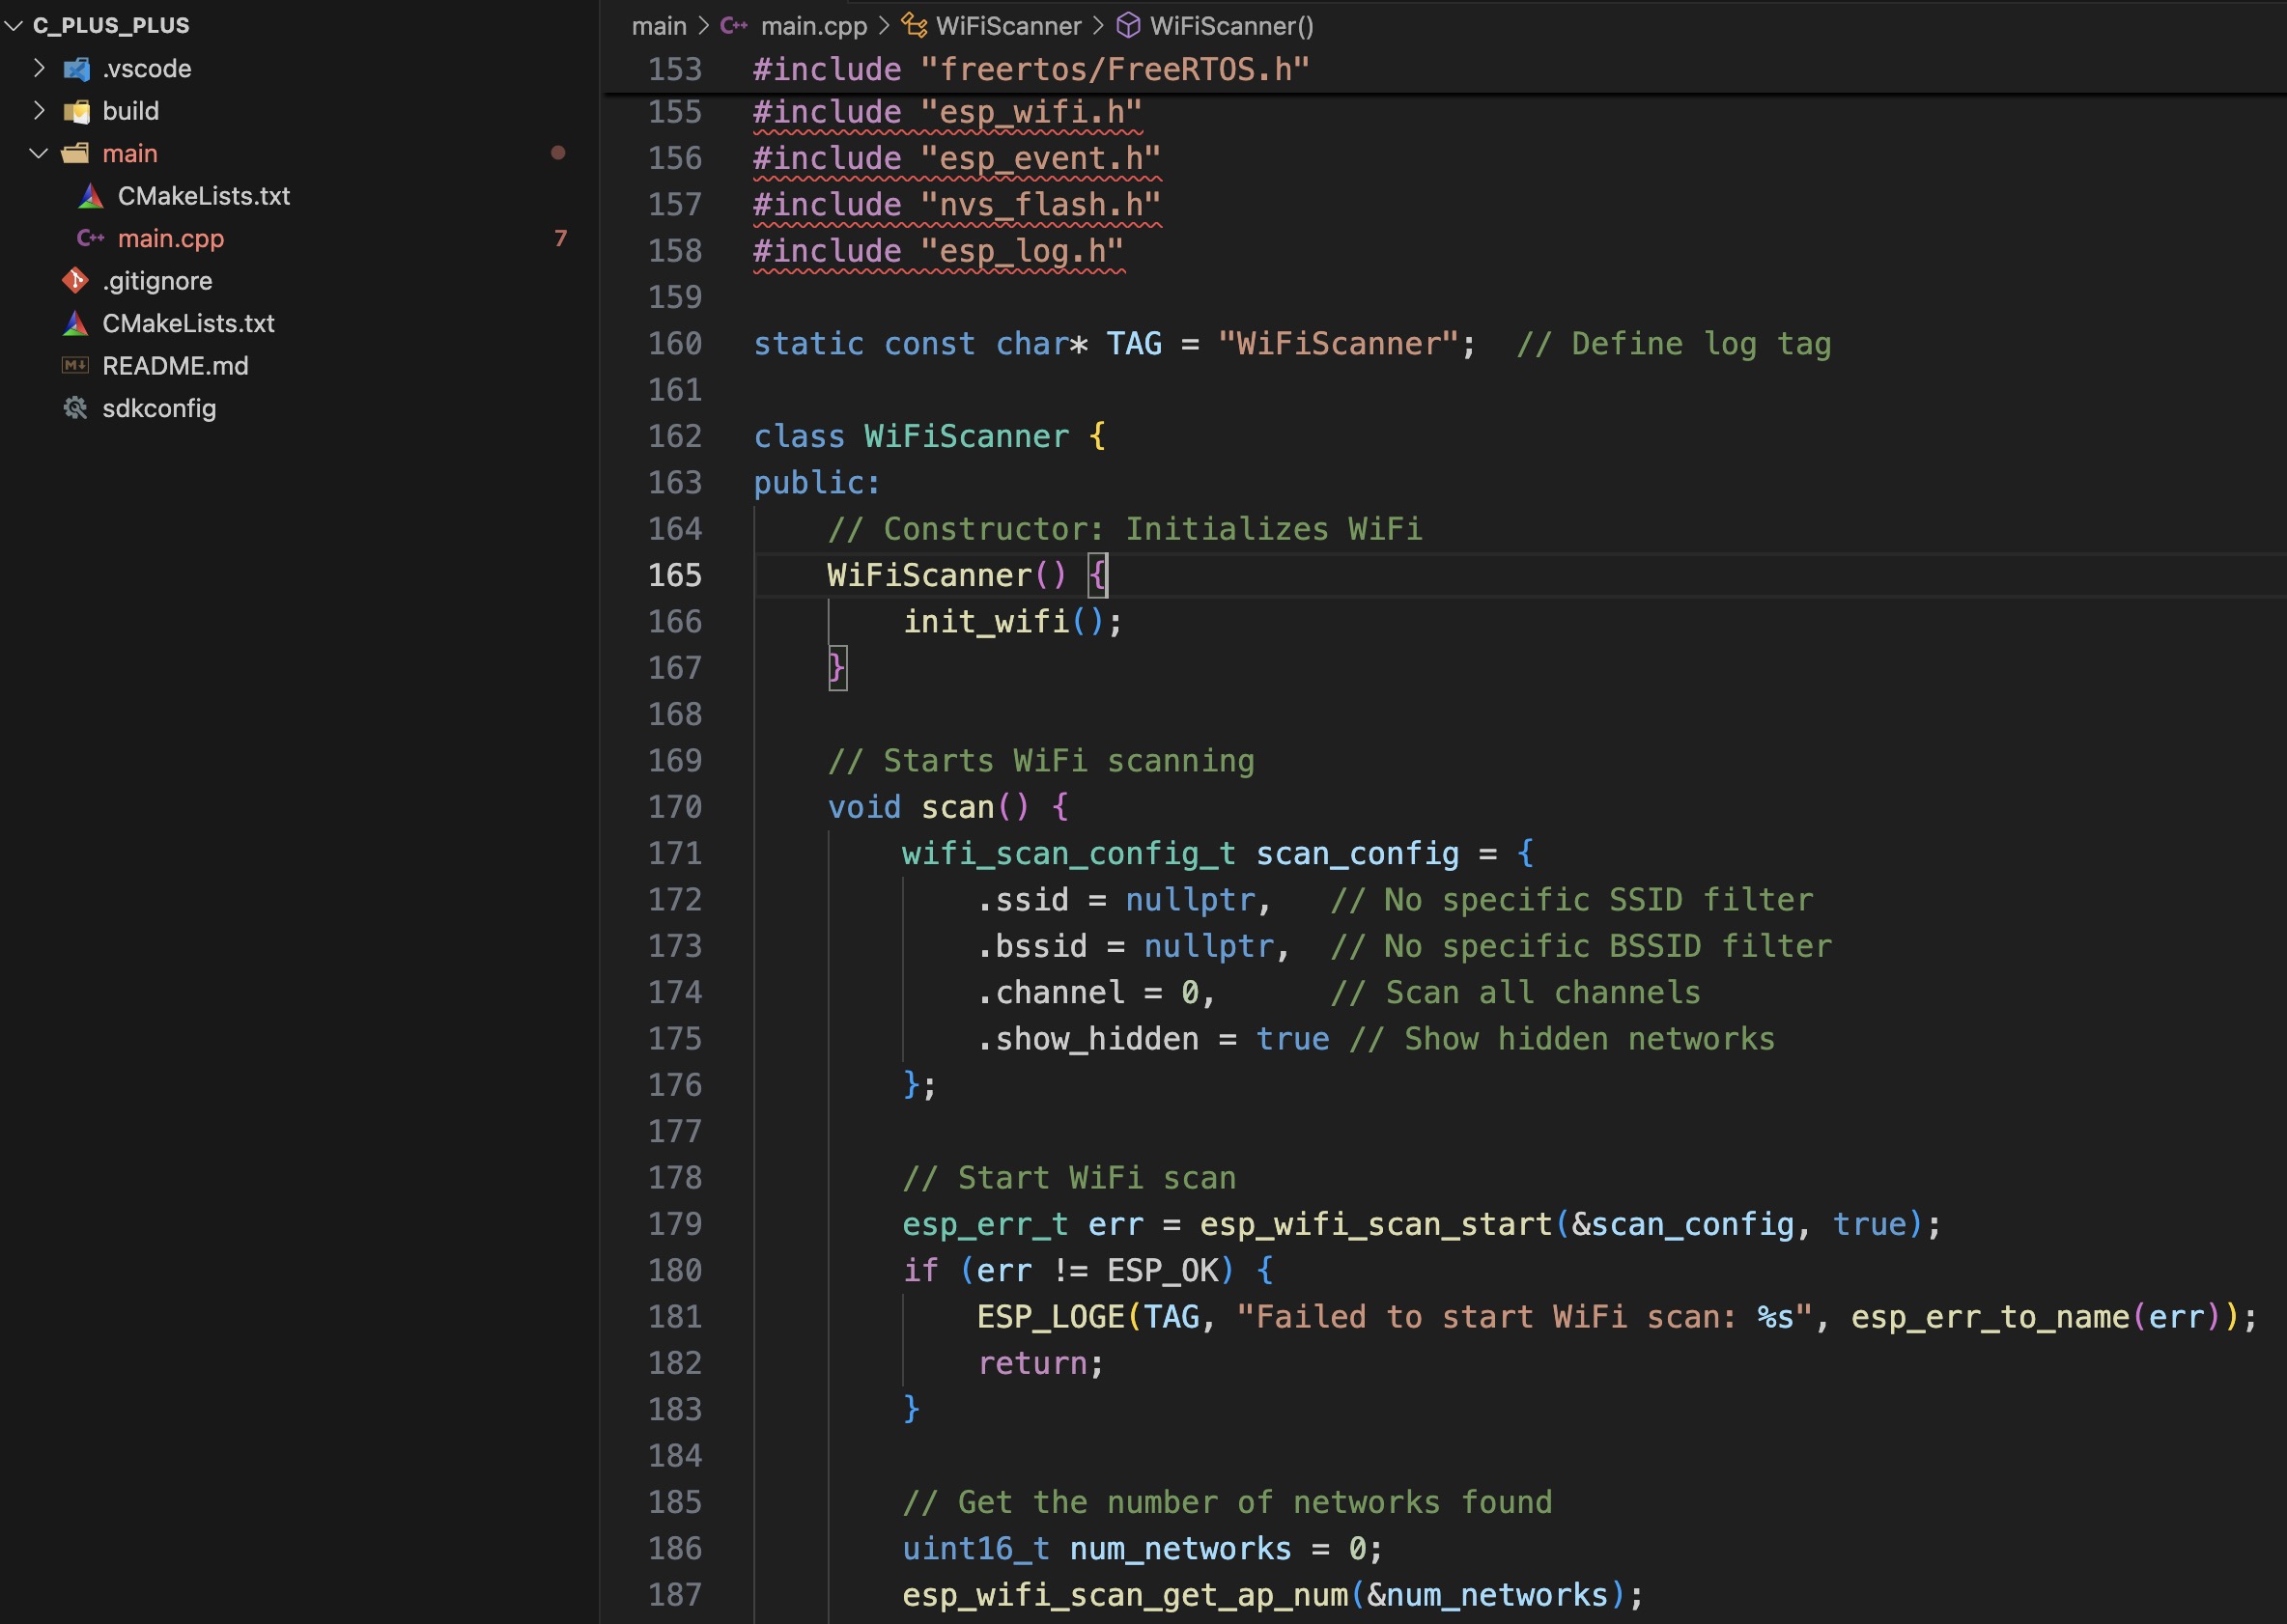Click the .show_hidden = true assignment
The width and height of the screenshot is (2287, 1624).
1153,1039
